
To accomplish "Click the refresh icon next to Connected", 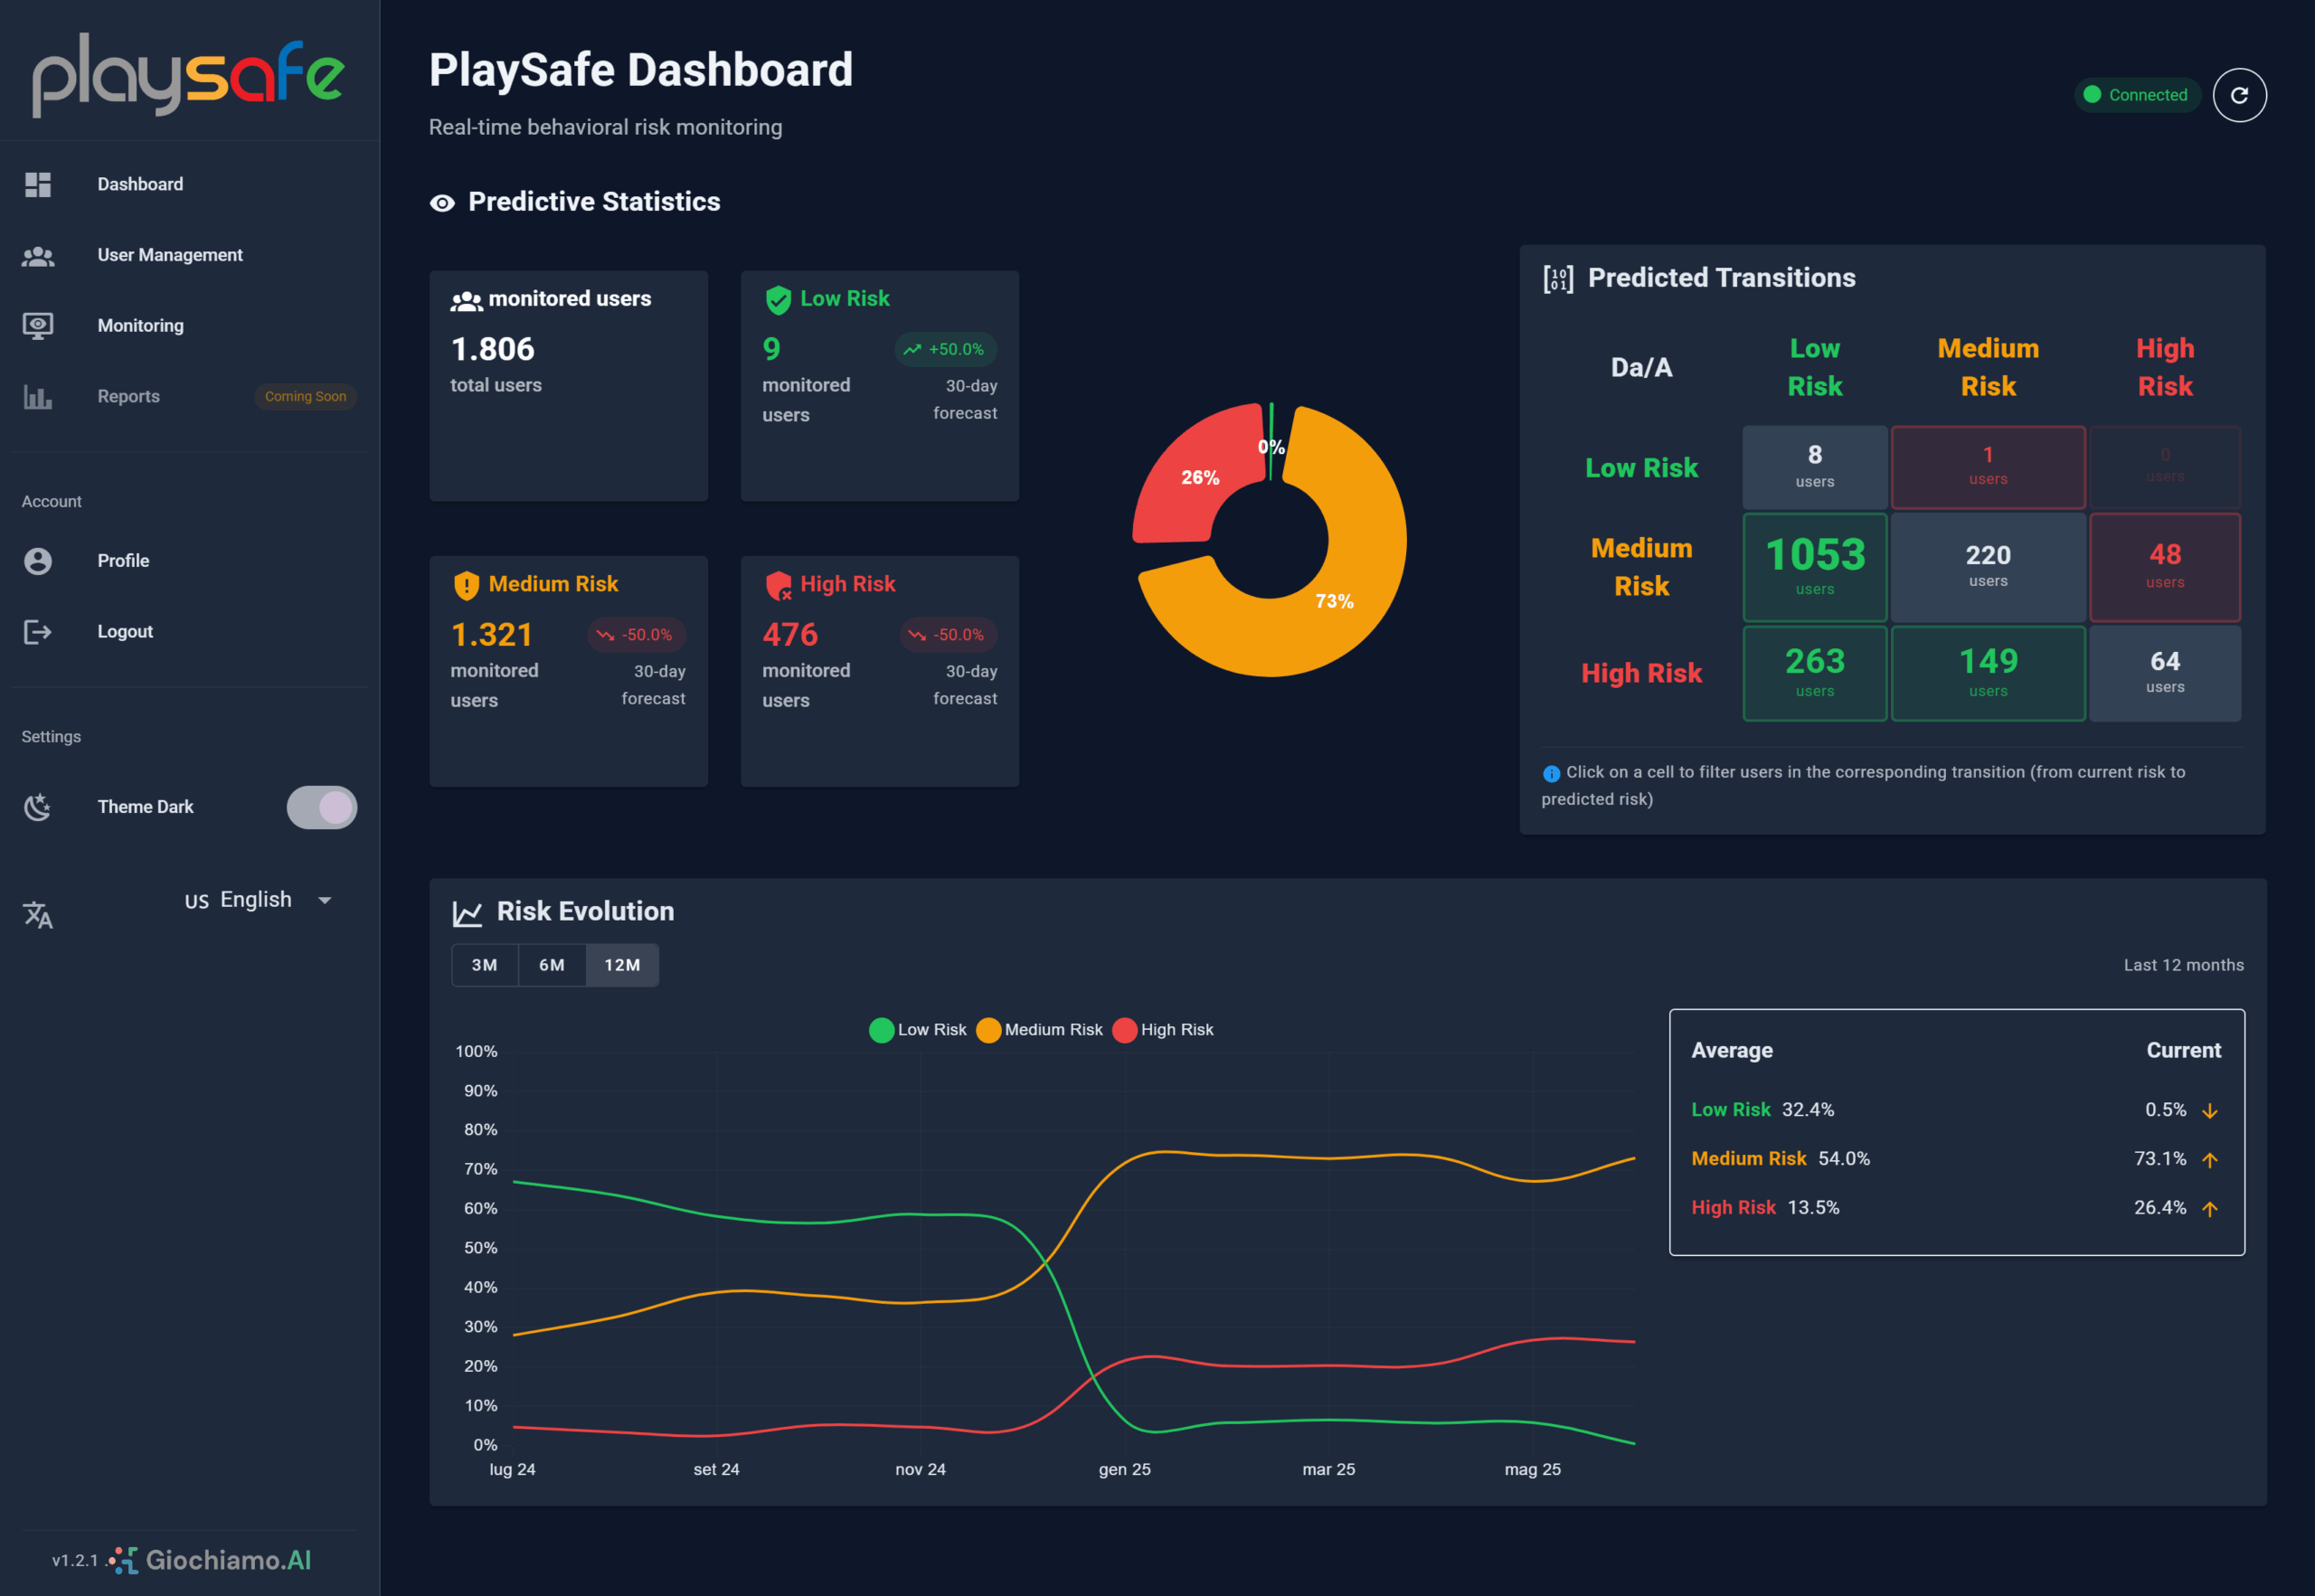I will 2239,95.
